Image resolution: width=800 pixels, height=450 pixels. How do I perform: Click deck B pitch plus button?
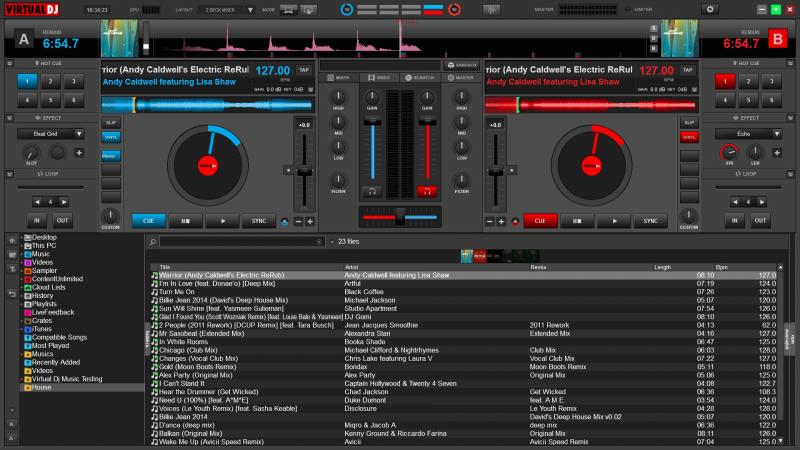pos(501,221)
